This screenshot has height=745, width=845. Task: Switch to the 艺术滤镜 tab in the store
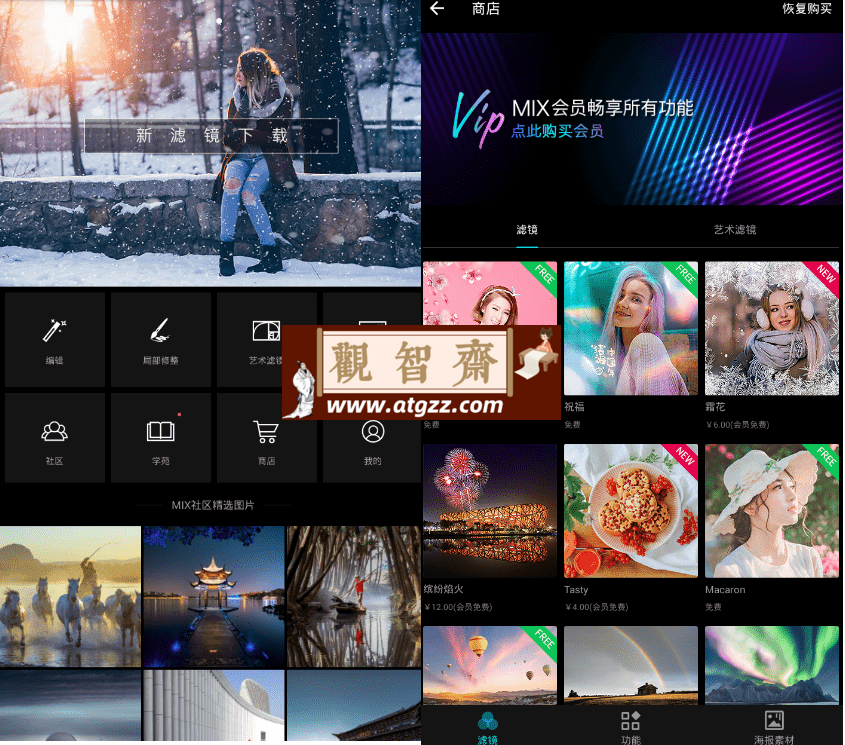pos(735,230)
